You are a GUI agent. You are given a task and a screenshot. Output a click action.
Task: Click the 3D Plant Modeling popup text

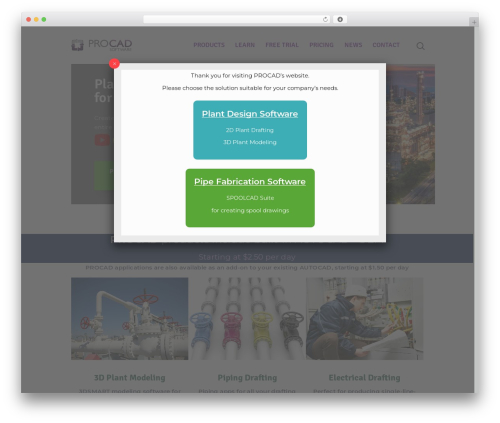pyautogui.click(x=250, y=142)
